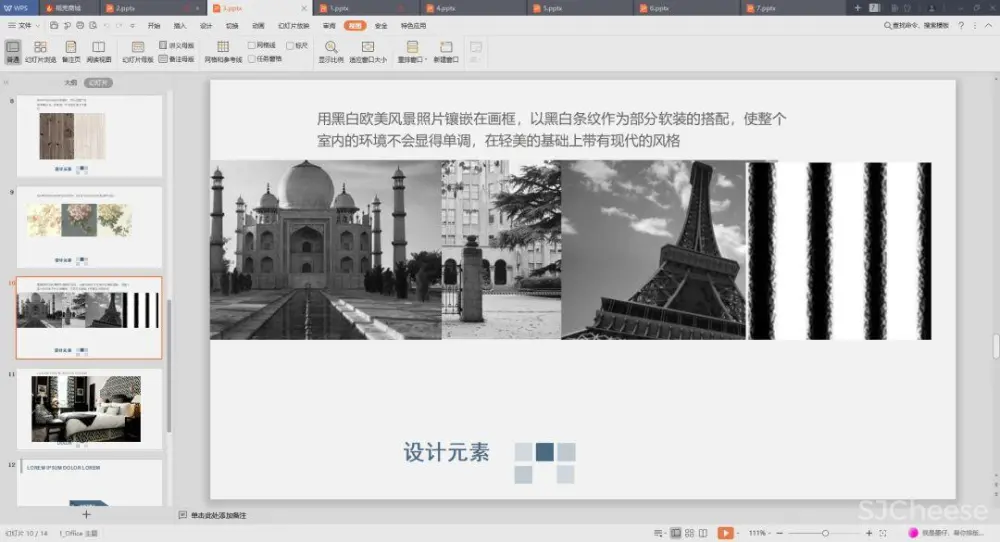Click the zoom slider handle

tap(825, 532)
